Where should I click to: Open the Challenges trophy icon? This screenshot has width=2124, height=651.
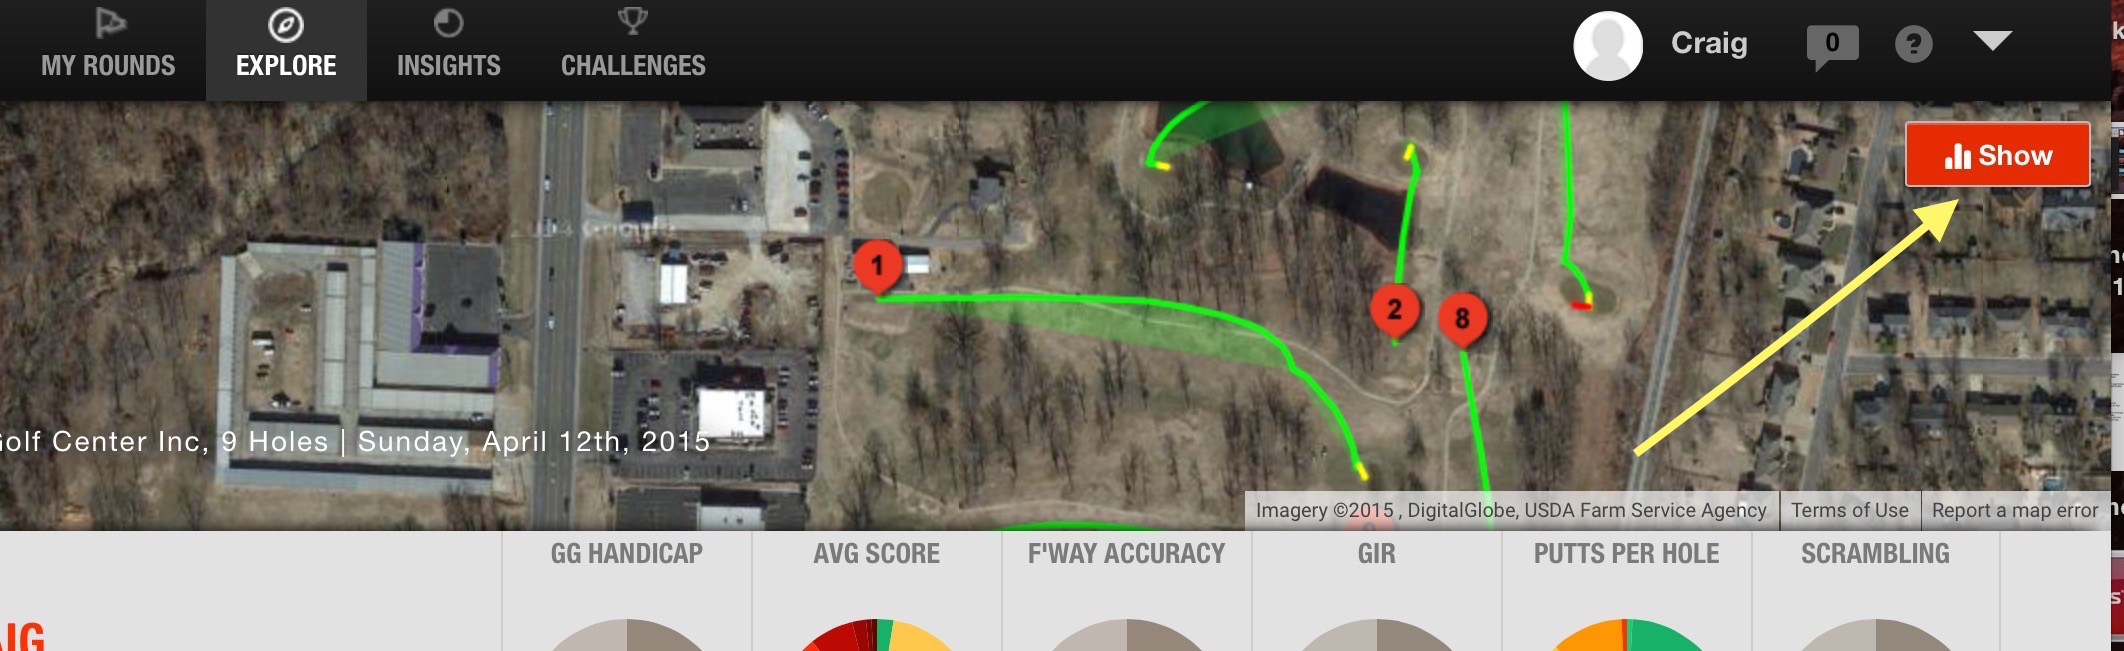(x=633, y=21)
